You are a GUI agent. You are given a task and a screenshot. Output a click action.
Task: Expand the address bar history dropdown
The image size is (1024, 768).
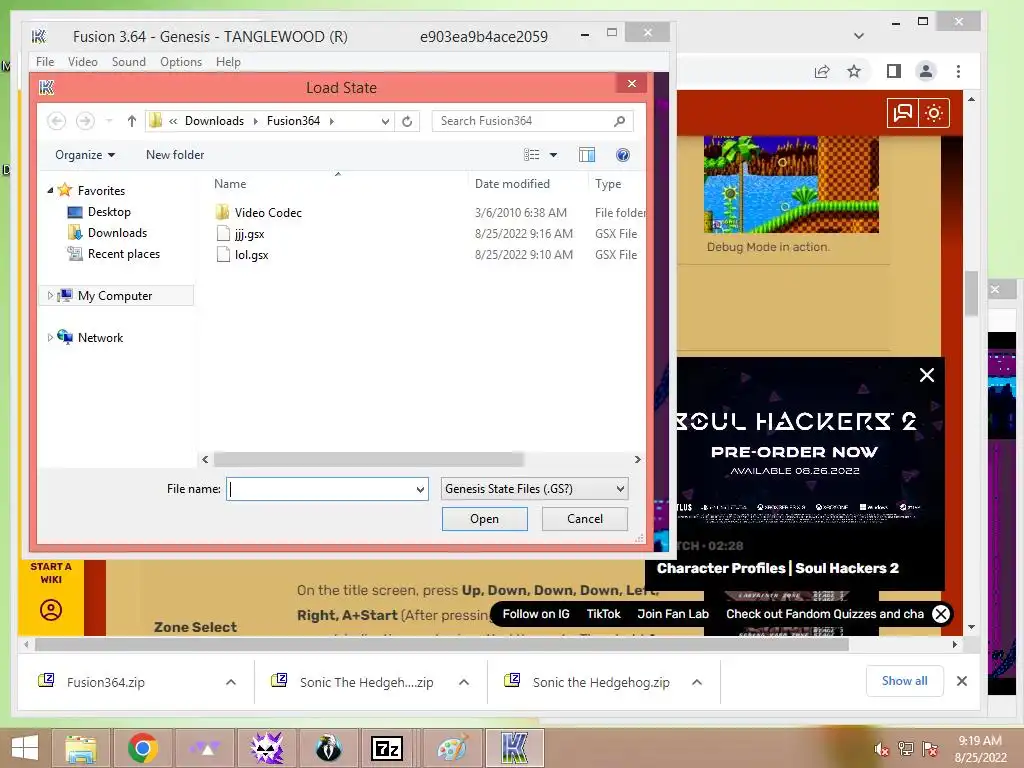coord(385,121)
